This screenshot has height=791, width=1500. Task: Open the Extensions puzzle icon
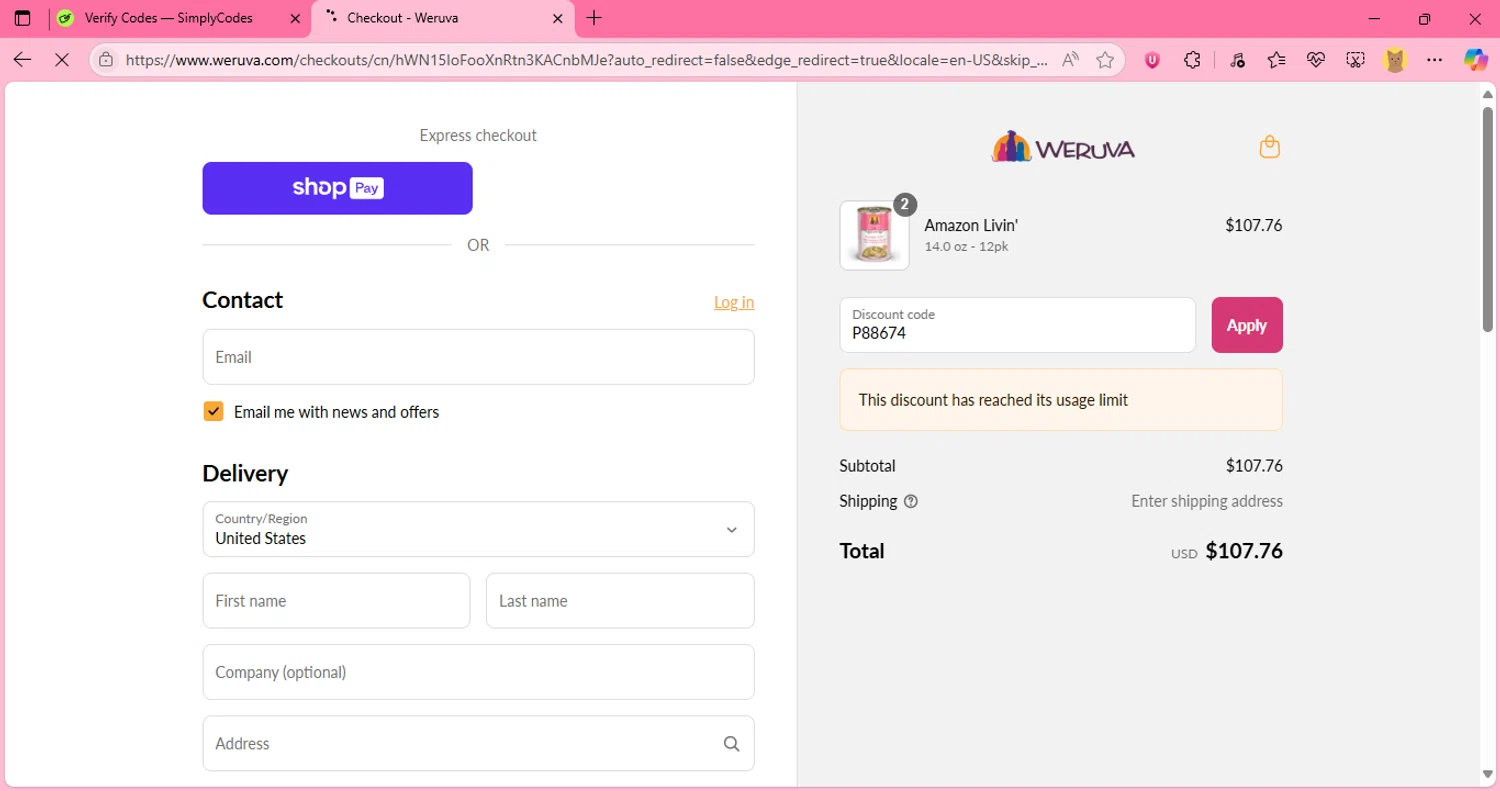(x=1192, y=60)
